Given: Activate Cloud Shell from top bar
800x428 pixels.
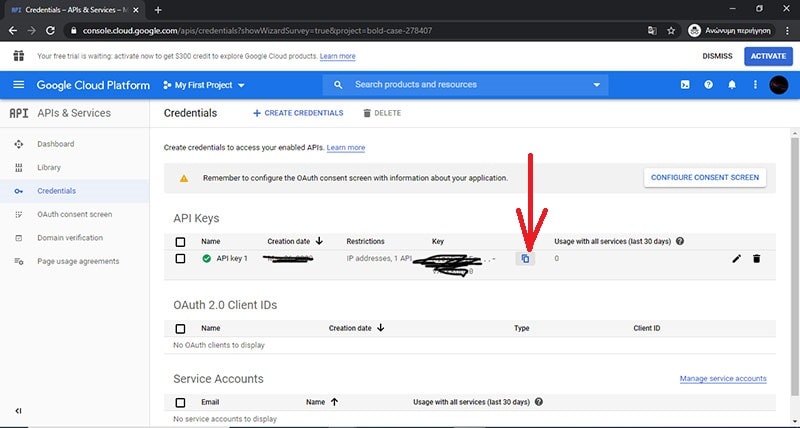Looking at the screenshot, I should pyautogui.click(x=685, y=85).
